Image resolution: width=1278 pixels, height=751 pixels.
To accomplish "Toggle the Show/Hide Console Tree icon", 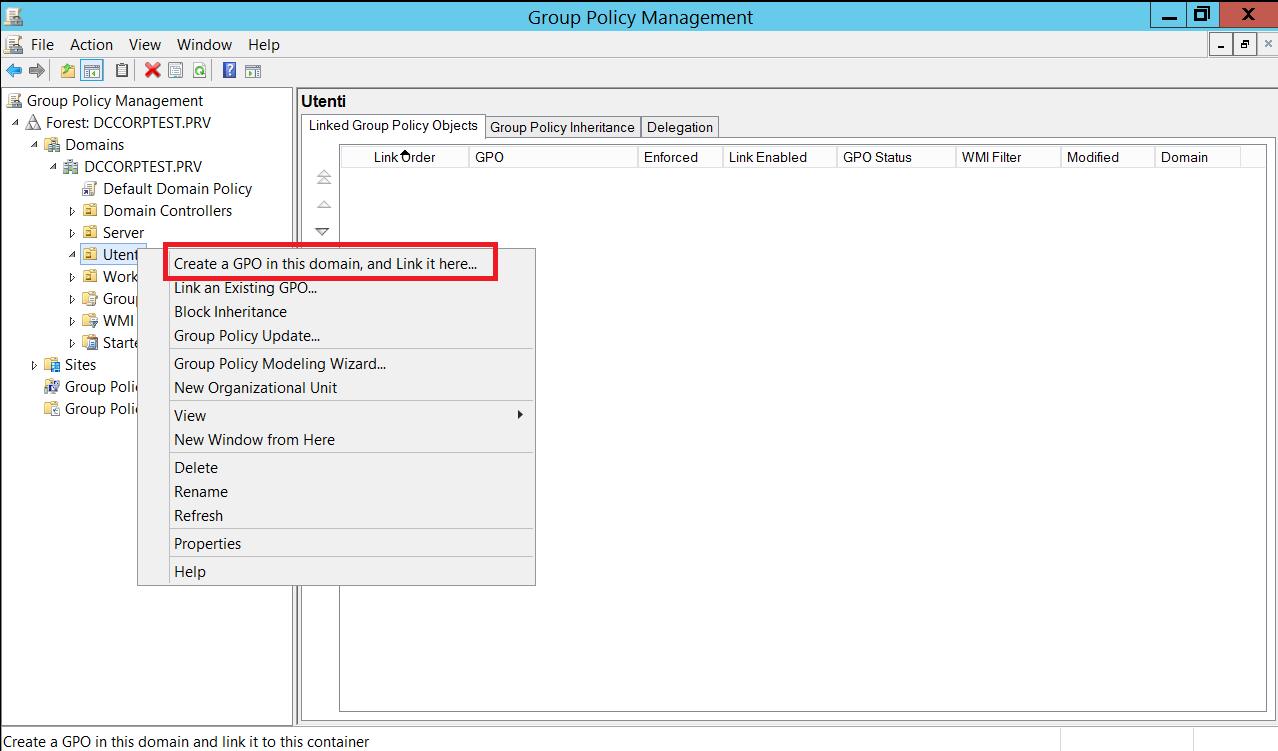I will [x=92, y=70].
